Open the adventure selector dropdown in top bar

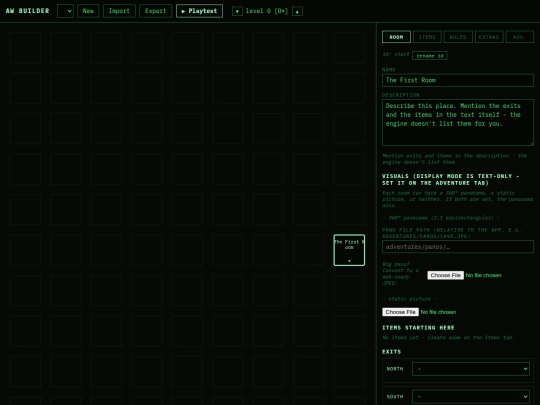65,11
